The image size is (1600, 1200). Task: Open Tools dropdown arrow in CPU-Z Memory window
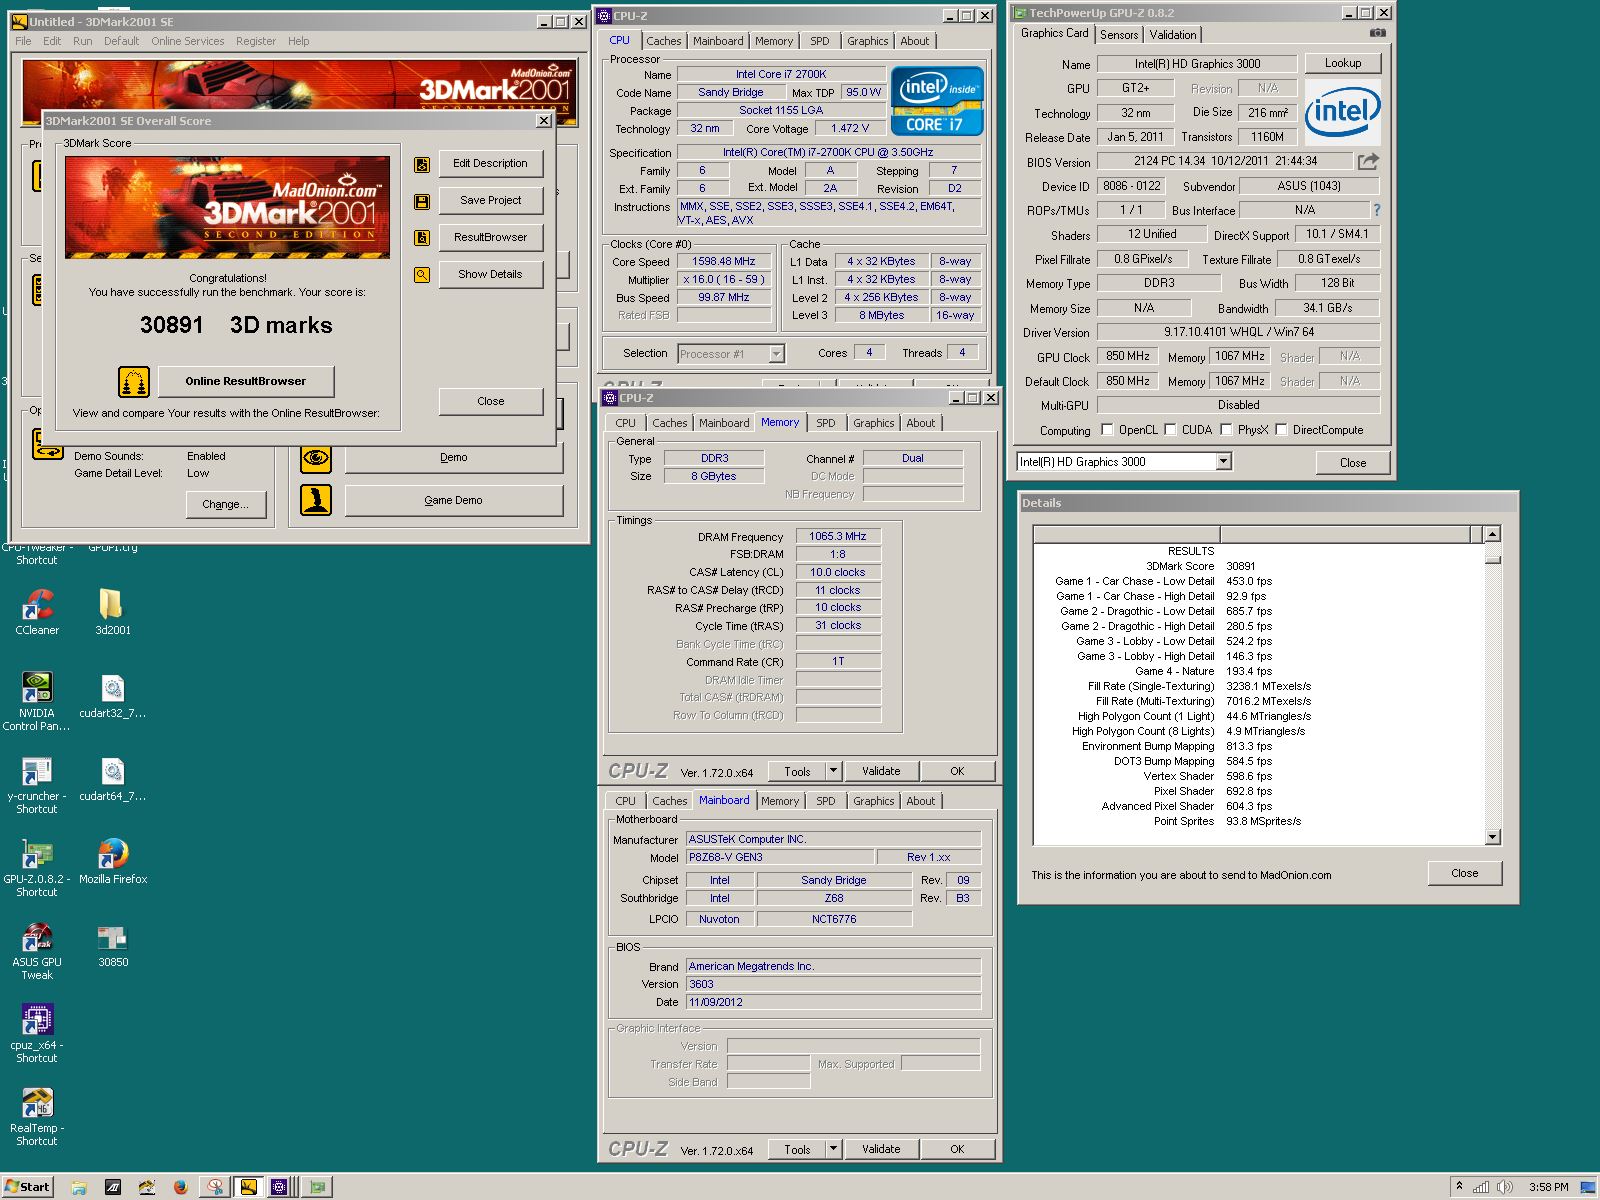[833, 771]
